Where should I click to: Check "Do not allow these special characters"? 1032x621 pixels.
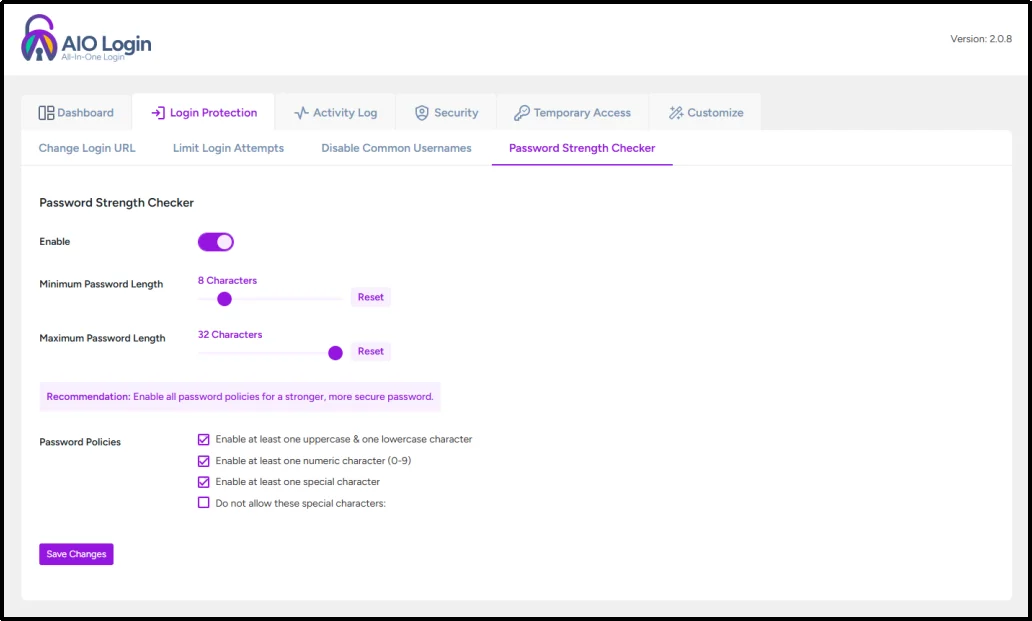[203, 502]
